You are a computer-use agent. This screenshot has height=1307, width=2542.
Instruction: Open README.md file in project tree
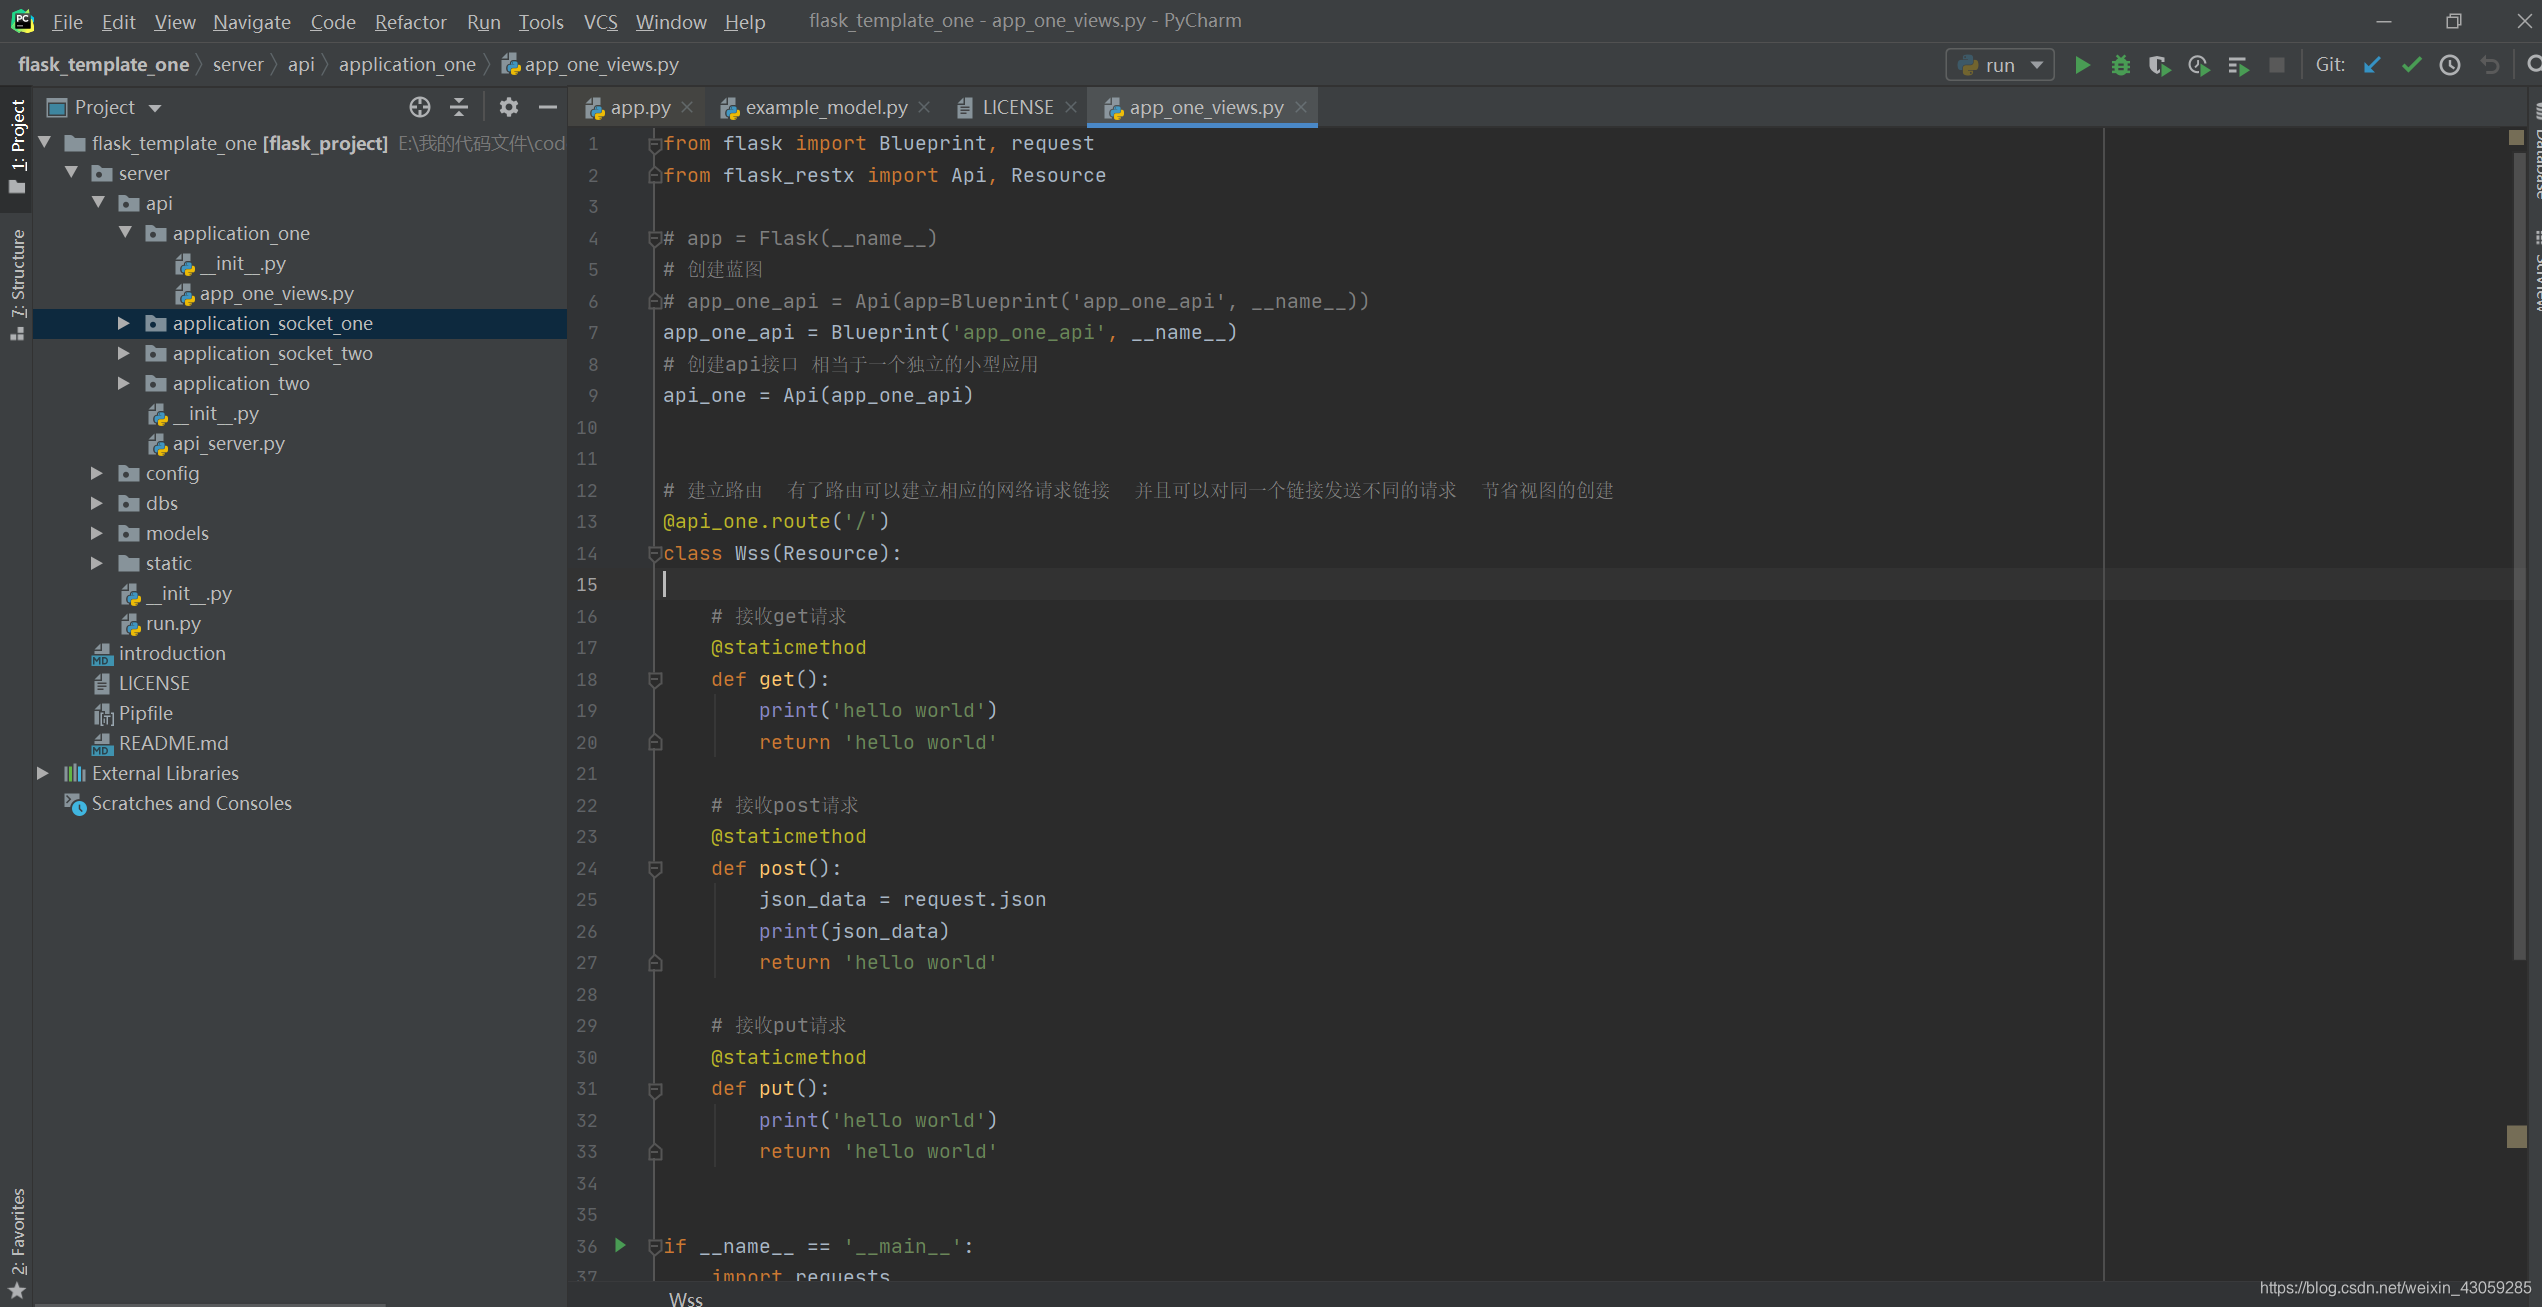(x=173, y=743)
